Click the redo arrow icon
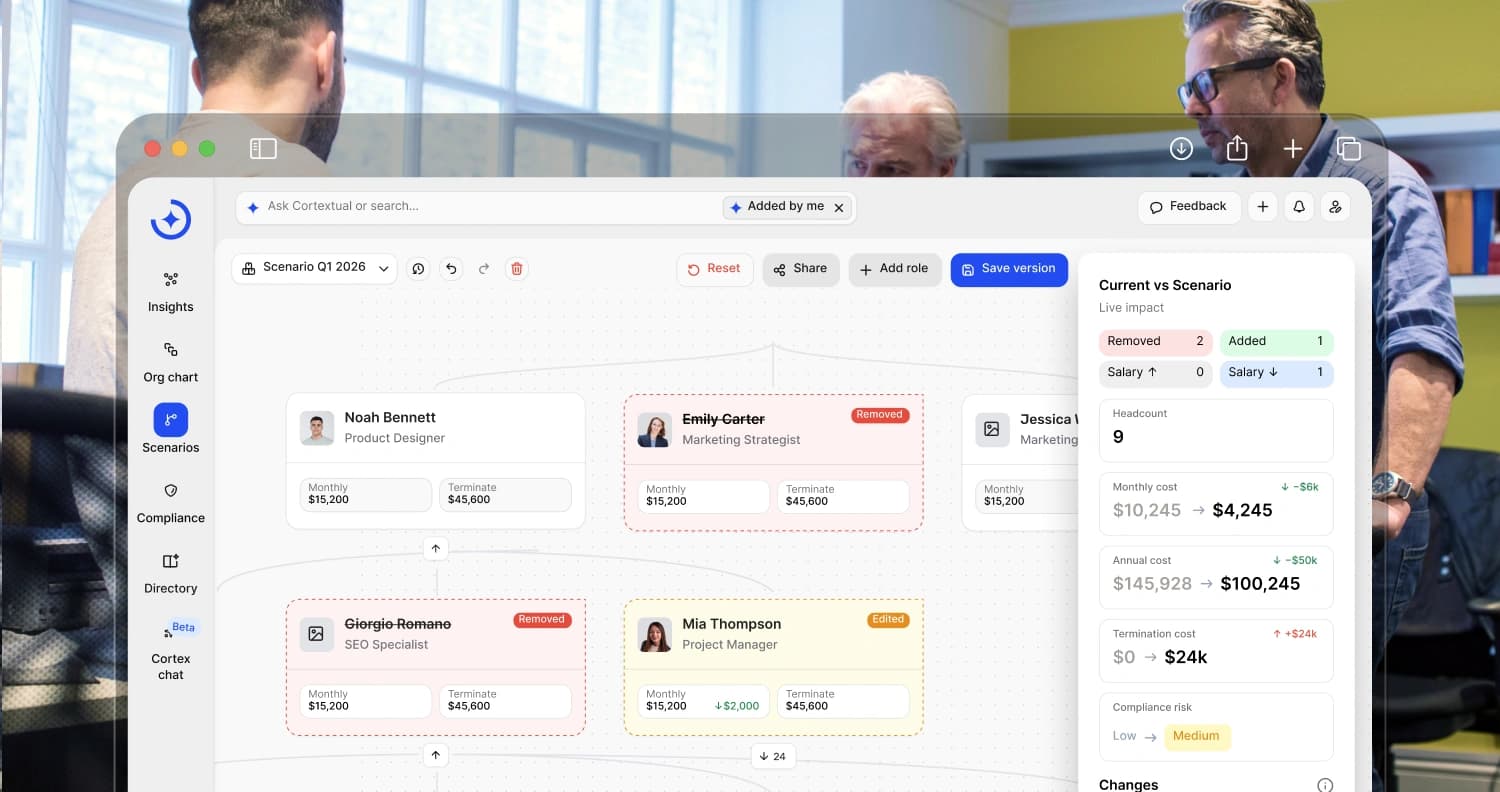Screen dimensions: 1500x792 coord(484,268)
